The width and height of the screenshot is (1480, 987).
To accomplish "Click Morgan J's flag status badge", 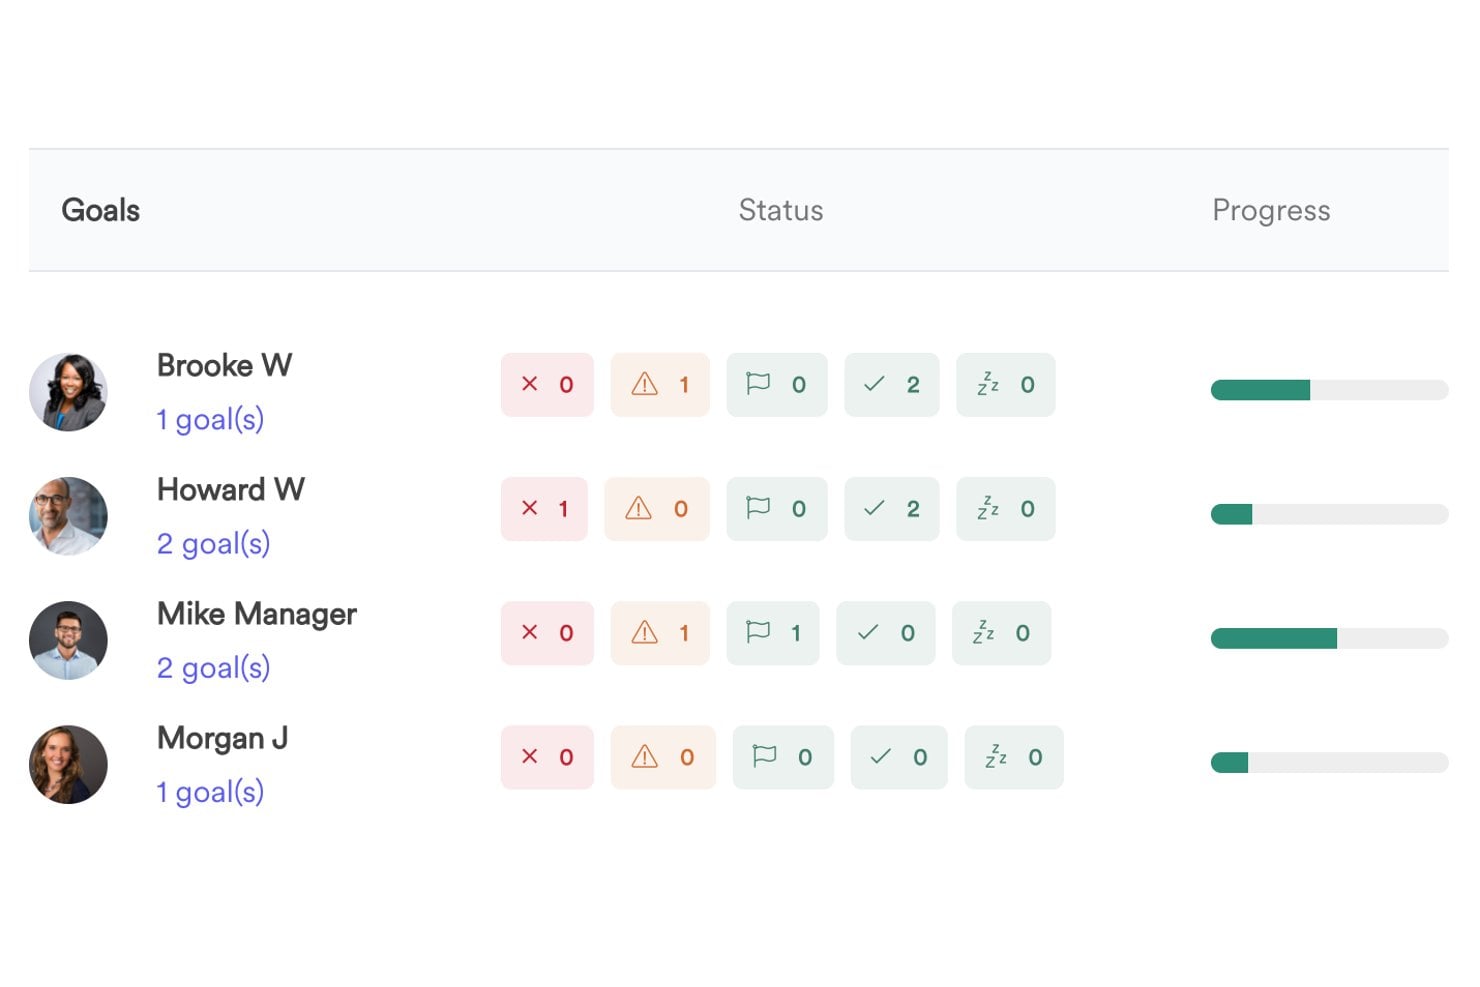I will pyautogui.click(x=783, y=757).
